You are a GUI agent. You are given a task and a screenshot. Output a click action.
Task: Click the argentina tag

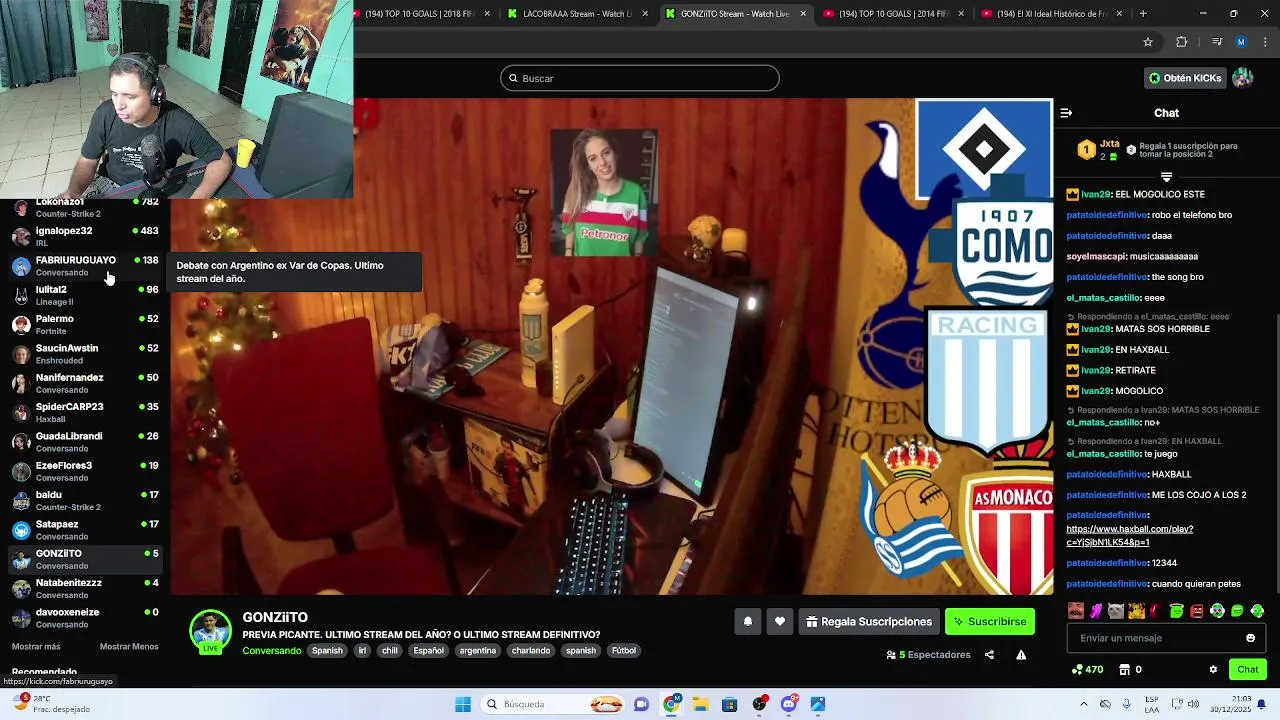tap(478, 651)
